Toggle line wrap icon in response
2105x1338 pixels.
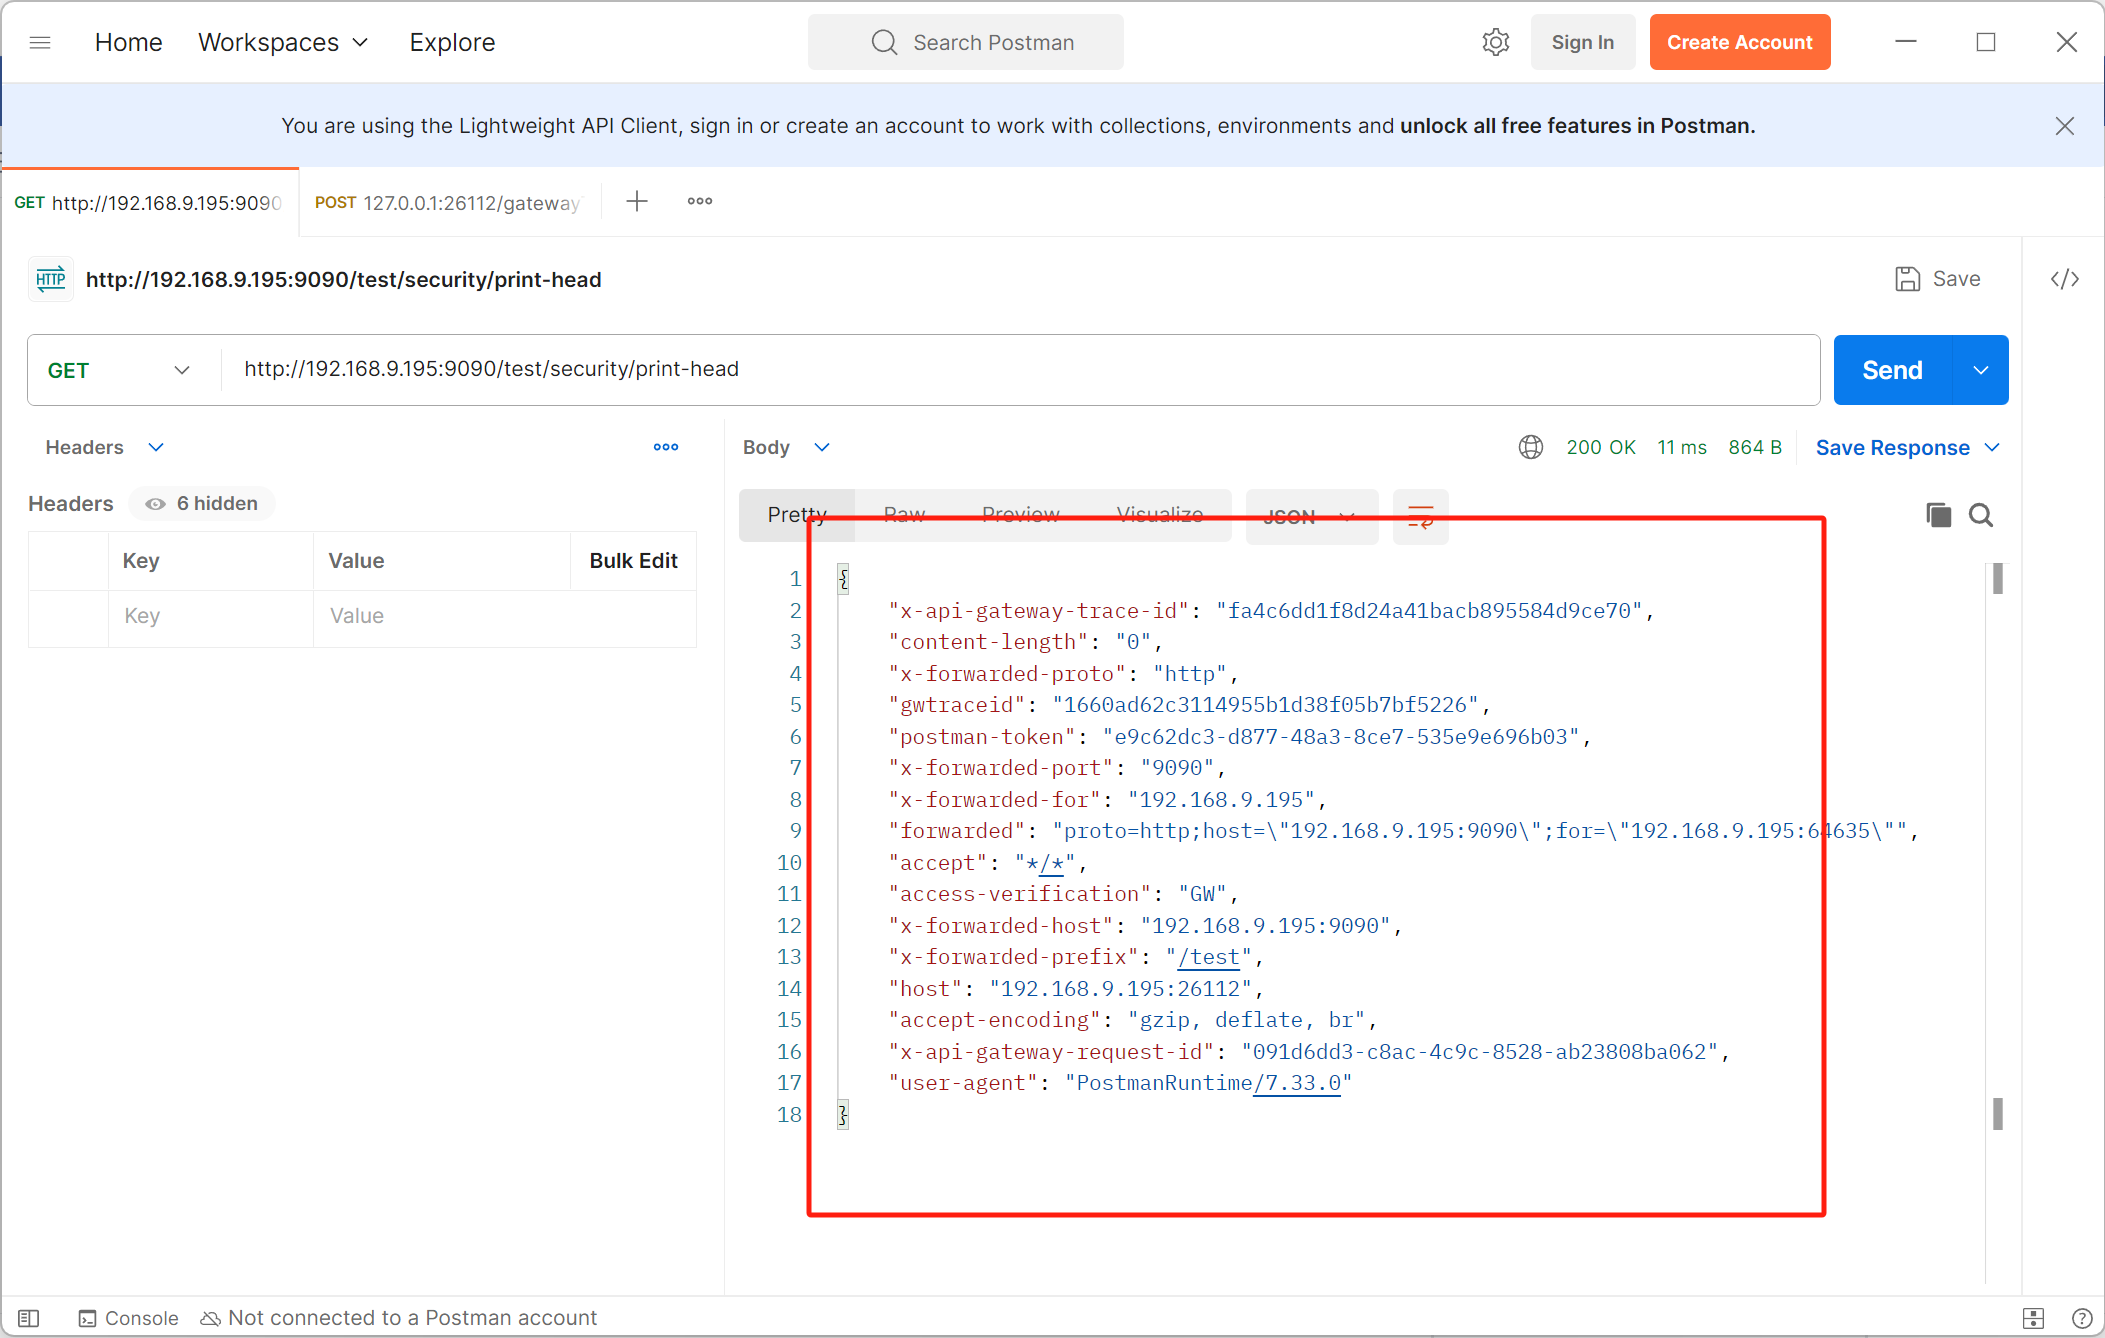pos(1420,516)
